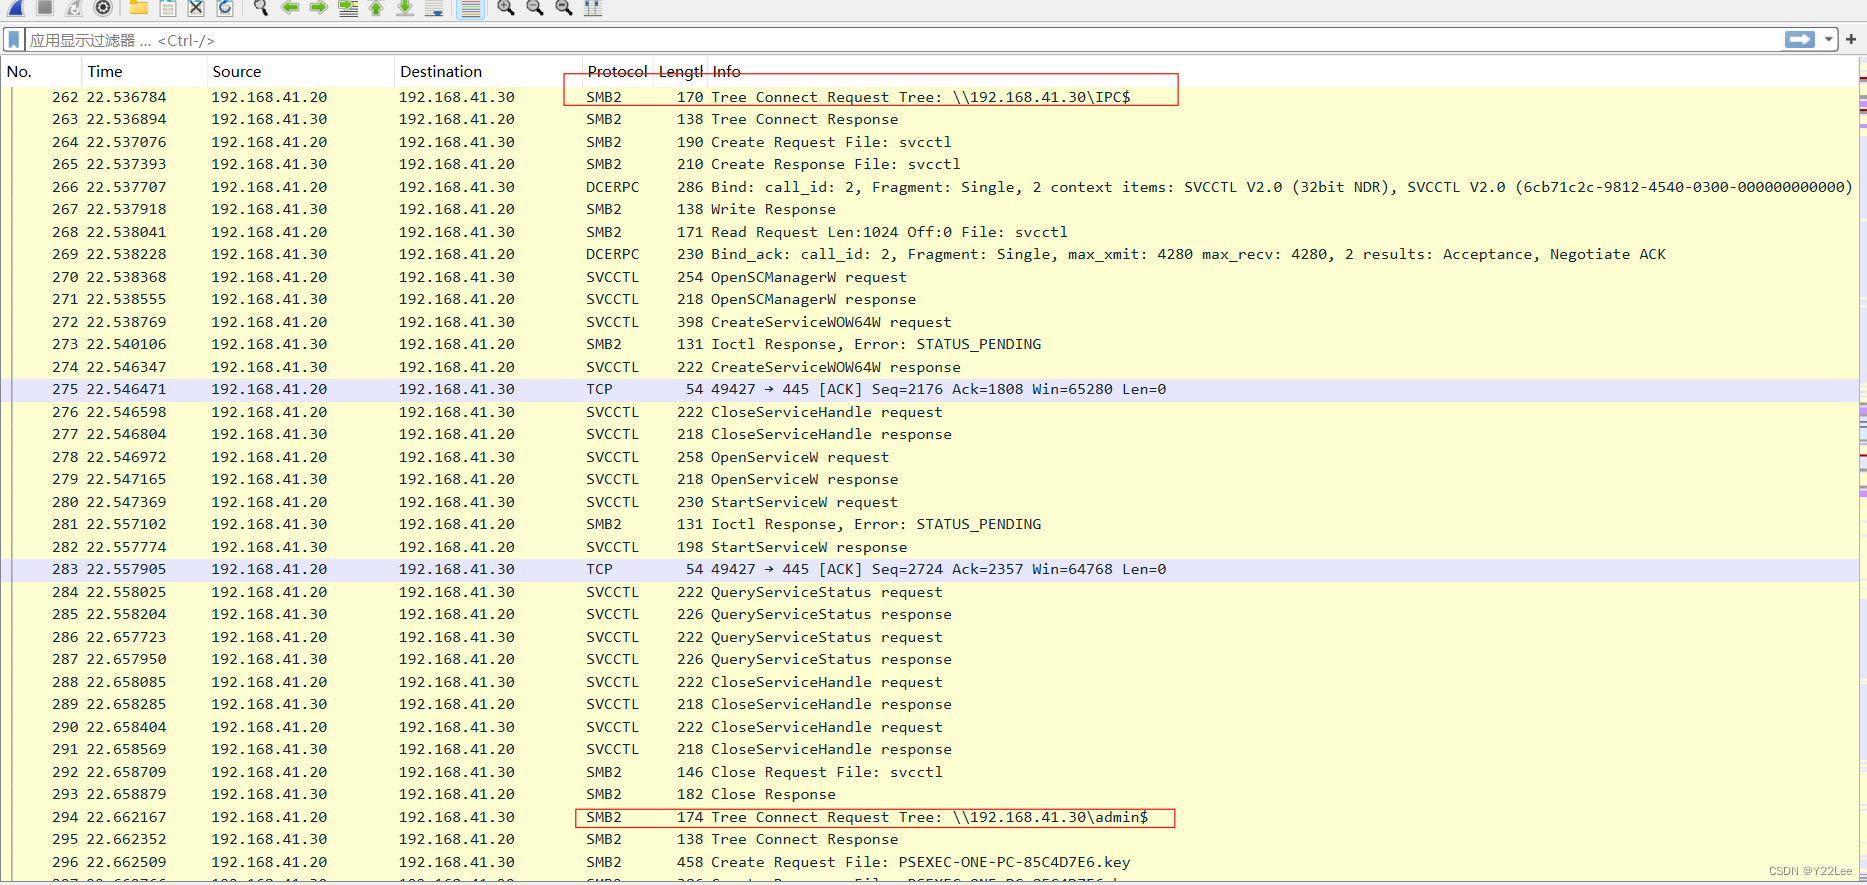The width and height of the screenshot is (1867, 885).
Task: Start capturing packets with the shark fin icon
Action: click(16, 8)
